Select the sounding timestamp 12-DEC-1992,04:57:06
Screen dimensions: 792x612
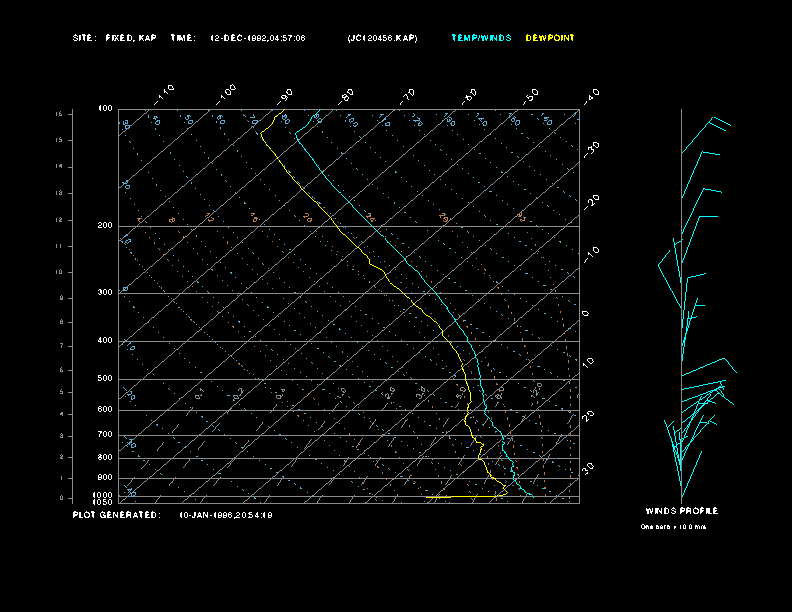(258, 38)
